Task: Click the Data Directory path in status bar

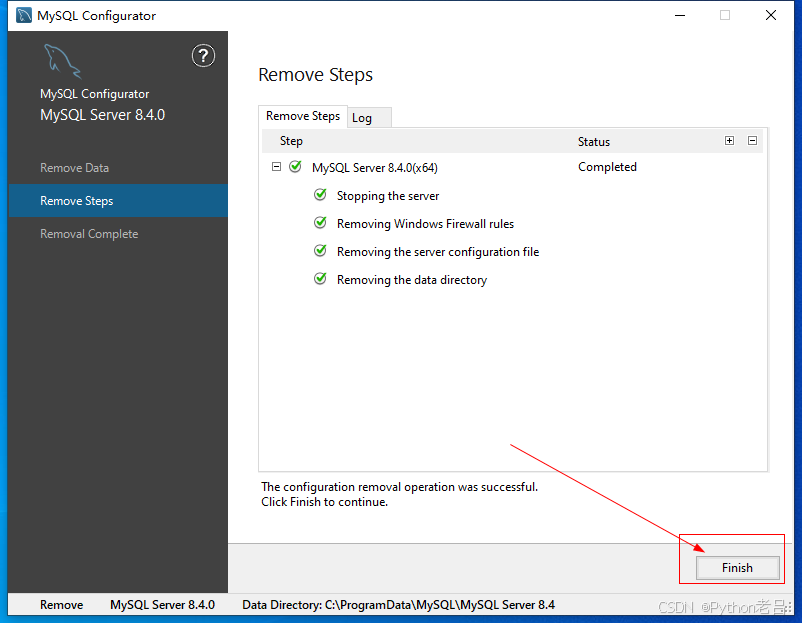Action: point(398,605)
